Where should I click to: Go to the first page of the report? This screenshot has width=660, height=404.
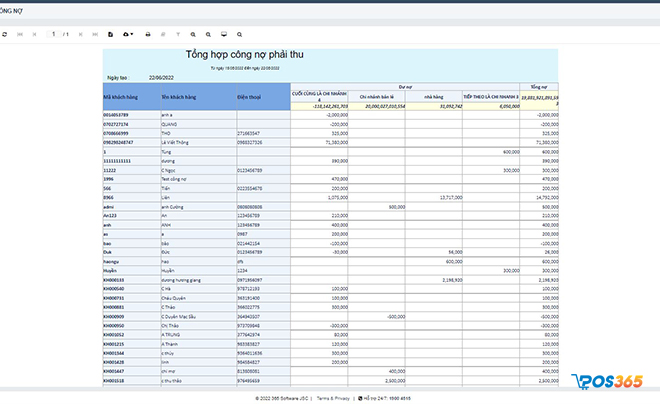(x=20, y=35)
